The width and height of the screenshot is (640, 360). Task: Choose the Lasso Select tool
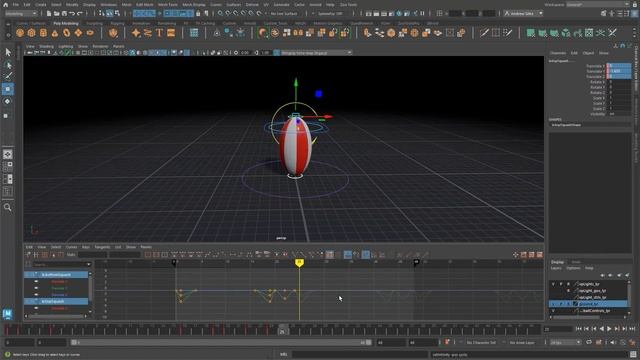(8, 65)
